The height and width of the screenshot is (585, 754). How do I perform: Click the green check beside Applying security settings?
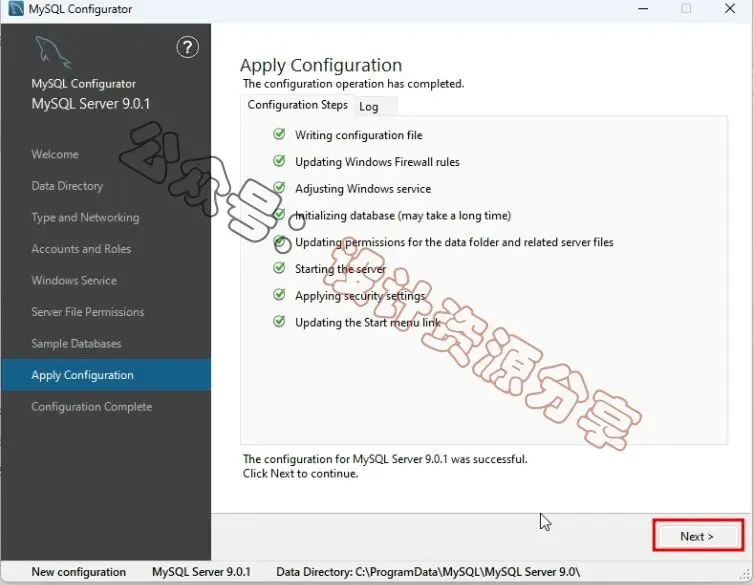(279, 295)
